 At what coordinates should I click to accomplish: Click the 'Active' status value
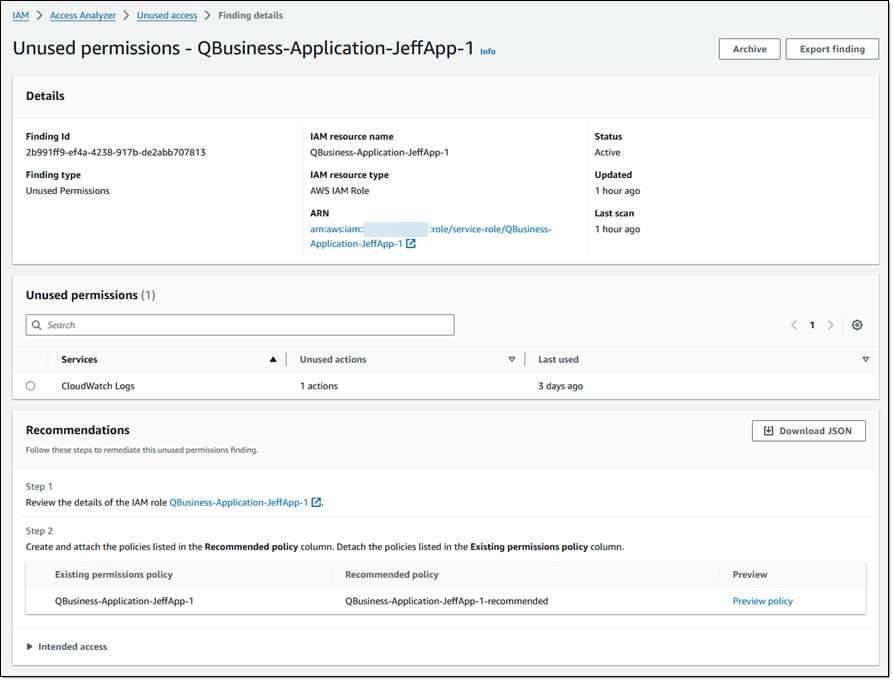pyautogui.click(x=608, y=152)
